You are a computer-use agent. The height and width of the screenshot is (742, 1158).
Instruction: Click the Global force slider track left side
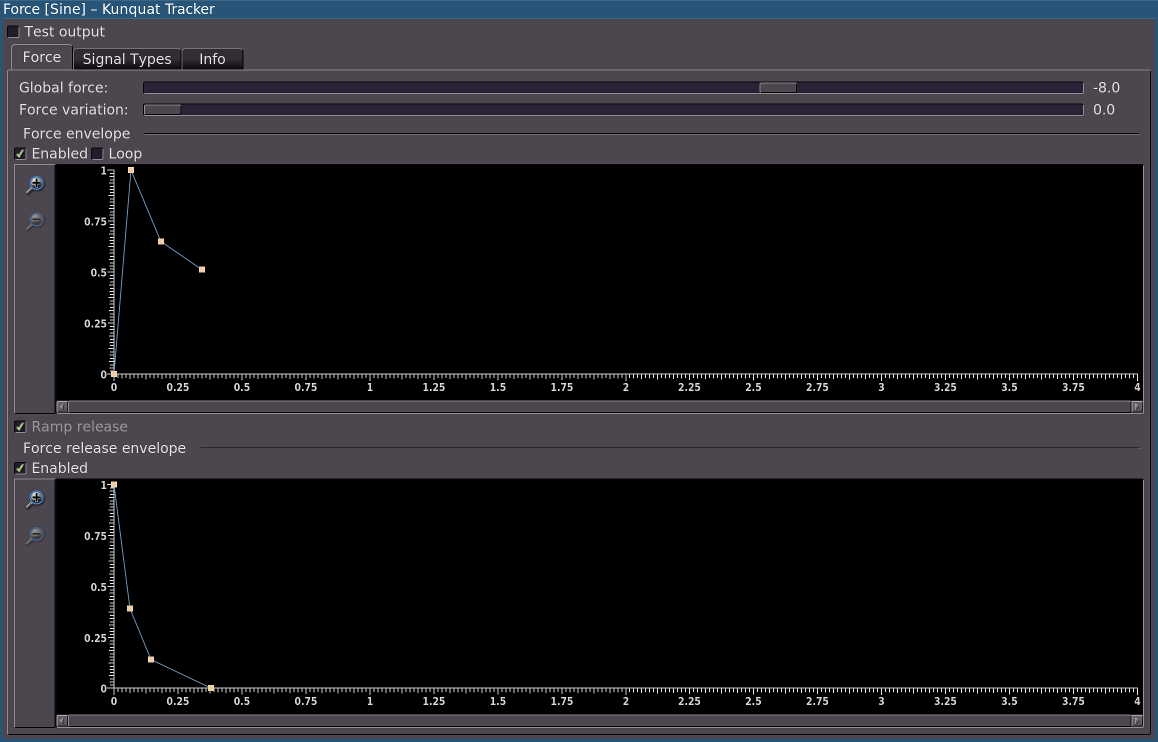click(x=450, y=88)
